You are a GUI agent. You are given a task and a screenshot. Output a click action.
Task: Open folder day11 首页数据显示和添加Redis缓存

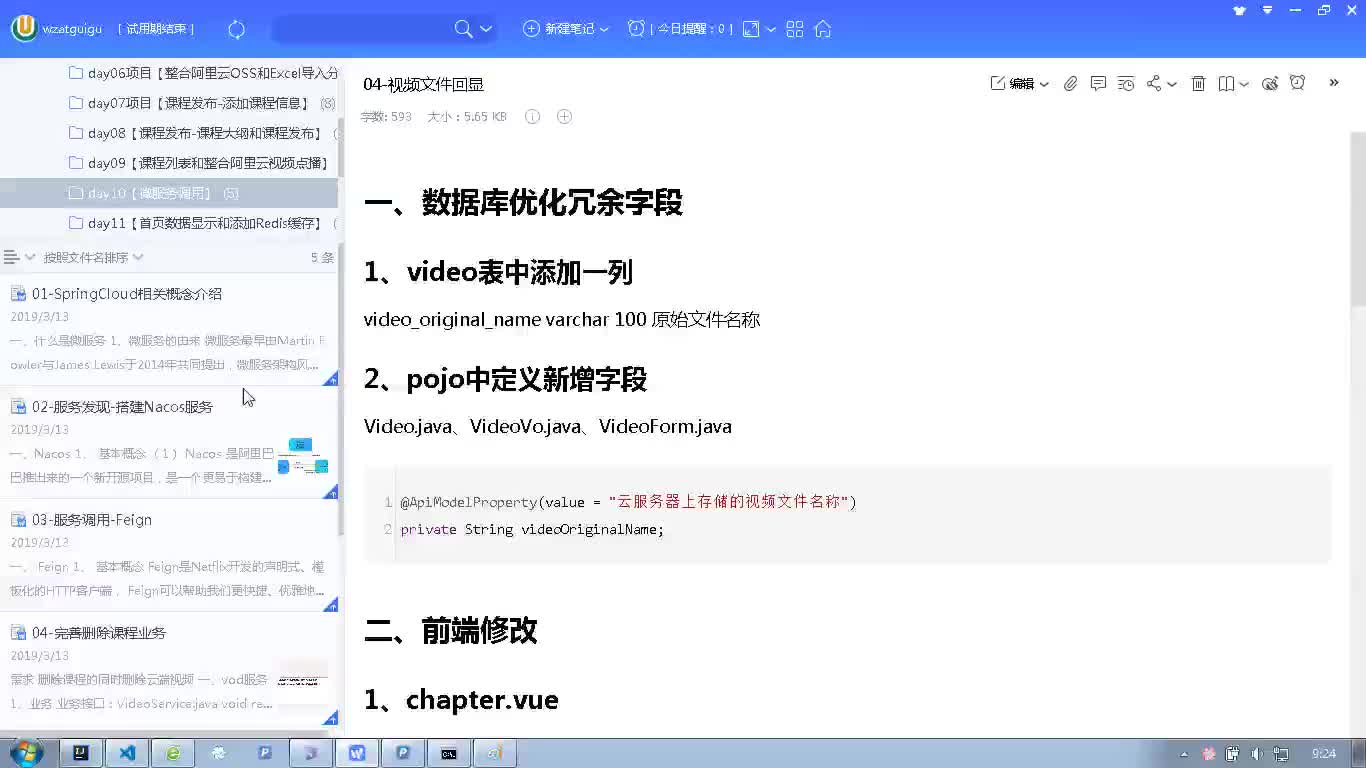(202, 223)
